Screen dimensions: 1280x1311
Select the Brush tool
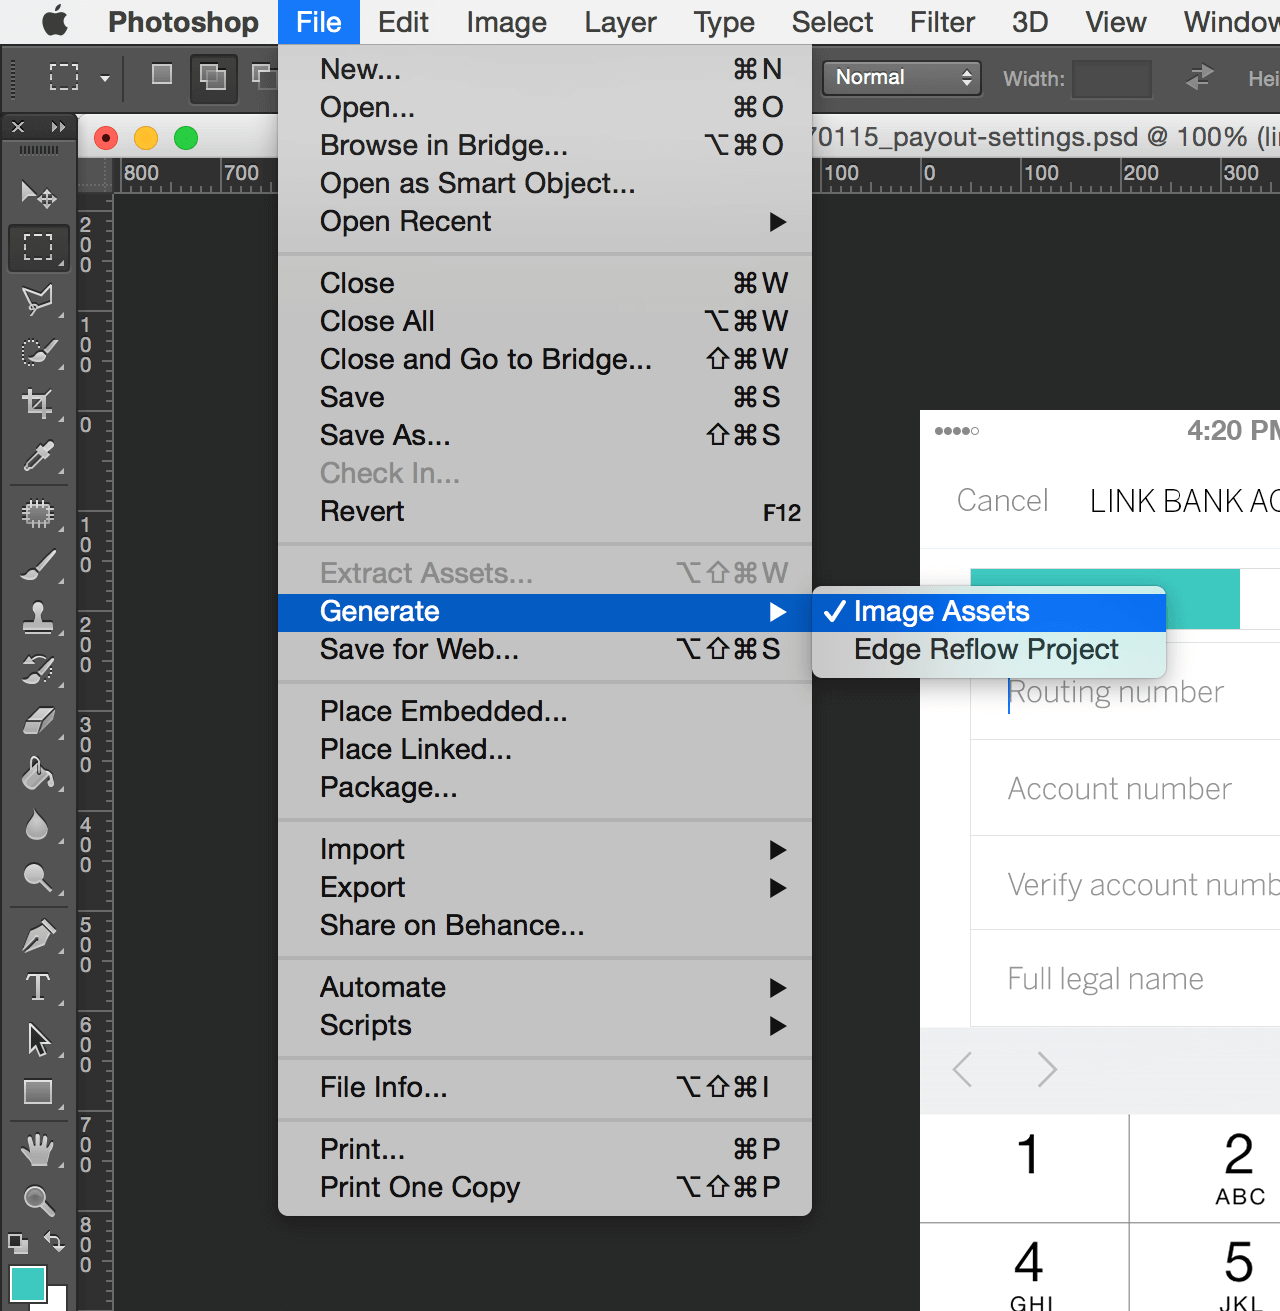pyautogui.click(x=38, y=567)
